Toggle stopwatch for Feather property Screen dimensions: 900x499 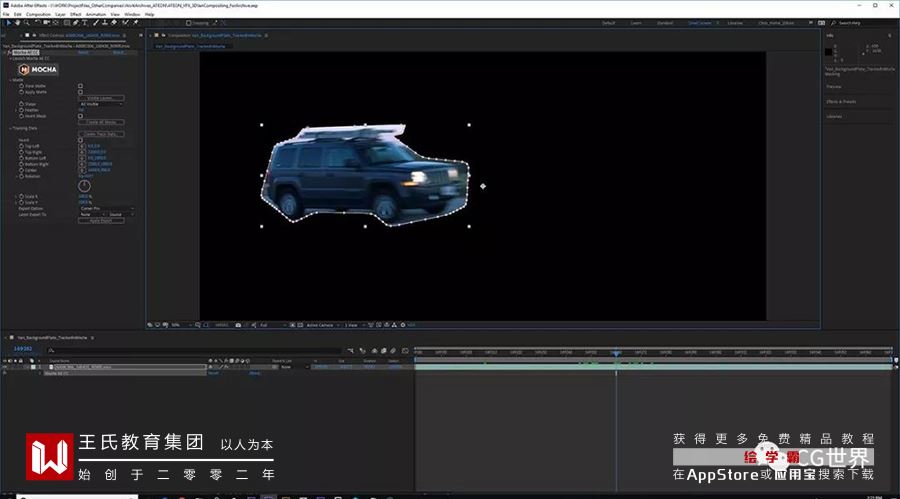pos(21,110)
